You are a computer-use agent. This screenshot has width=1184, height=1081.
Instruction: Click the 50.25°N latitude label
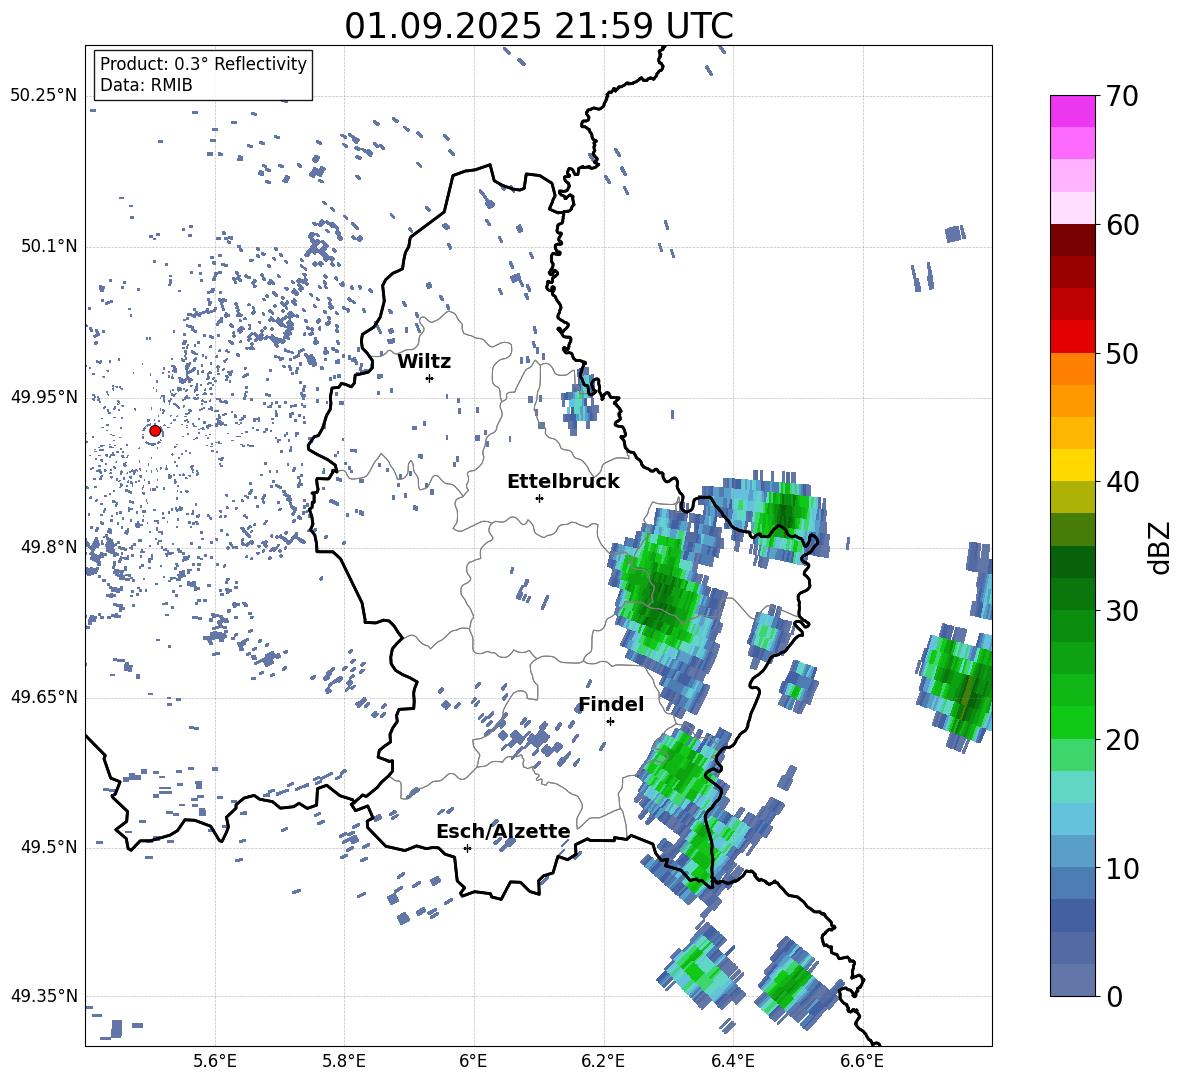[x=44, y=96]
